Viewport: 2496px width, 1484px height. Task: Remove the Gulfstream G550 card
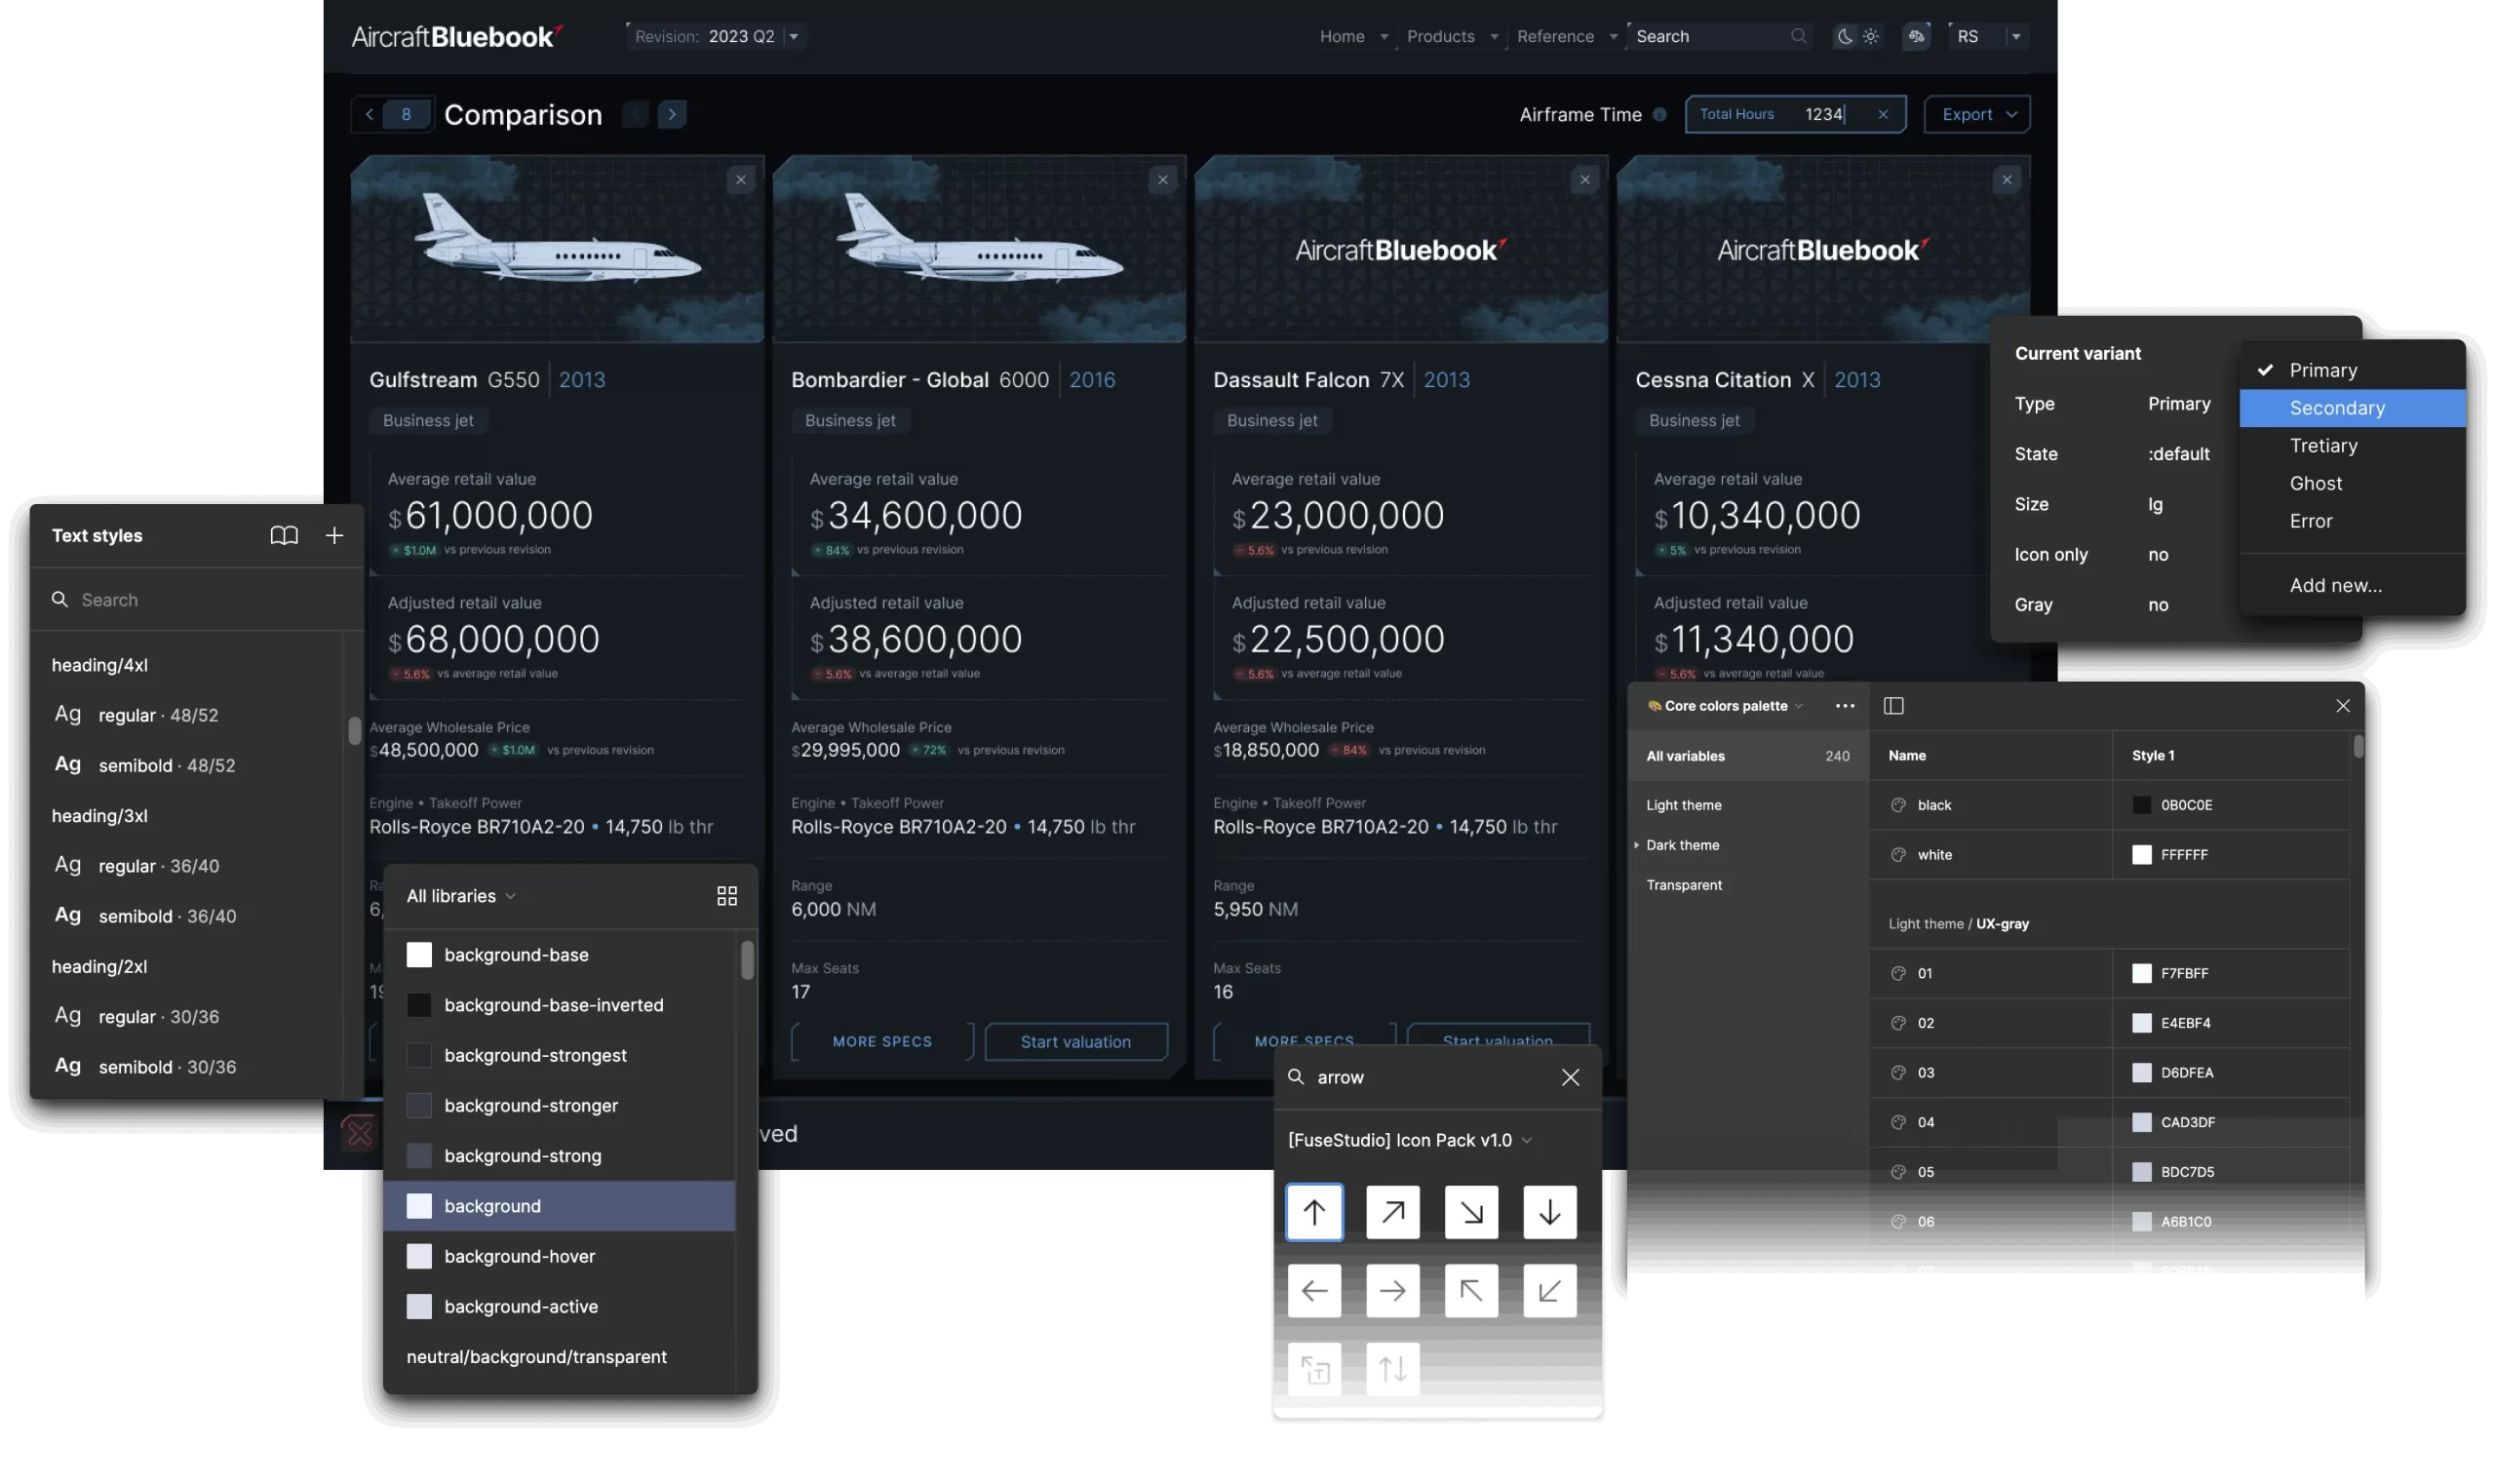click(x=740, y=180)
